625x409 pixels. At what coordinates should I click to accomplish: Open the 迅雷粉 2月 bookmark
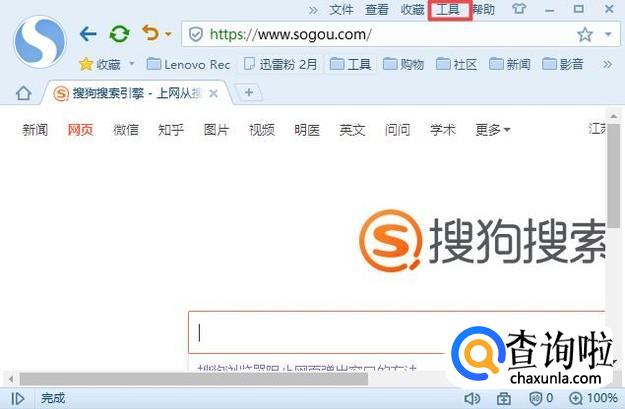pos(281,64)
